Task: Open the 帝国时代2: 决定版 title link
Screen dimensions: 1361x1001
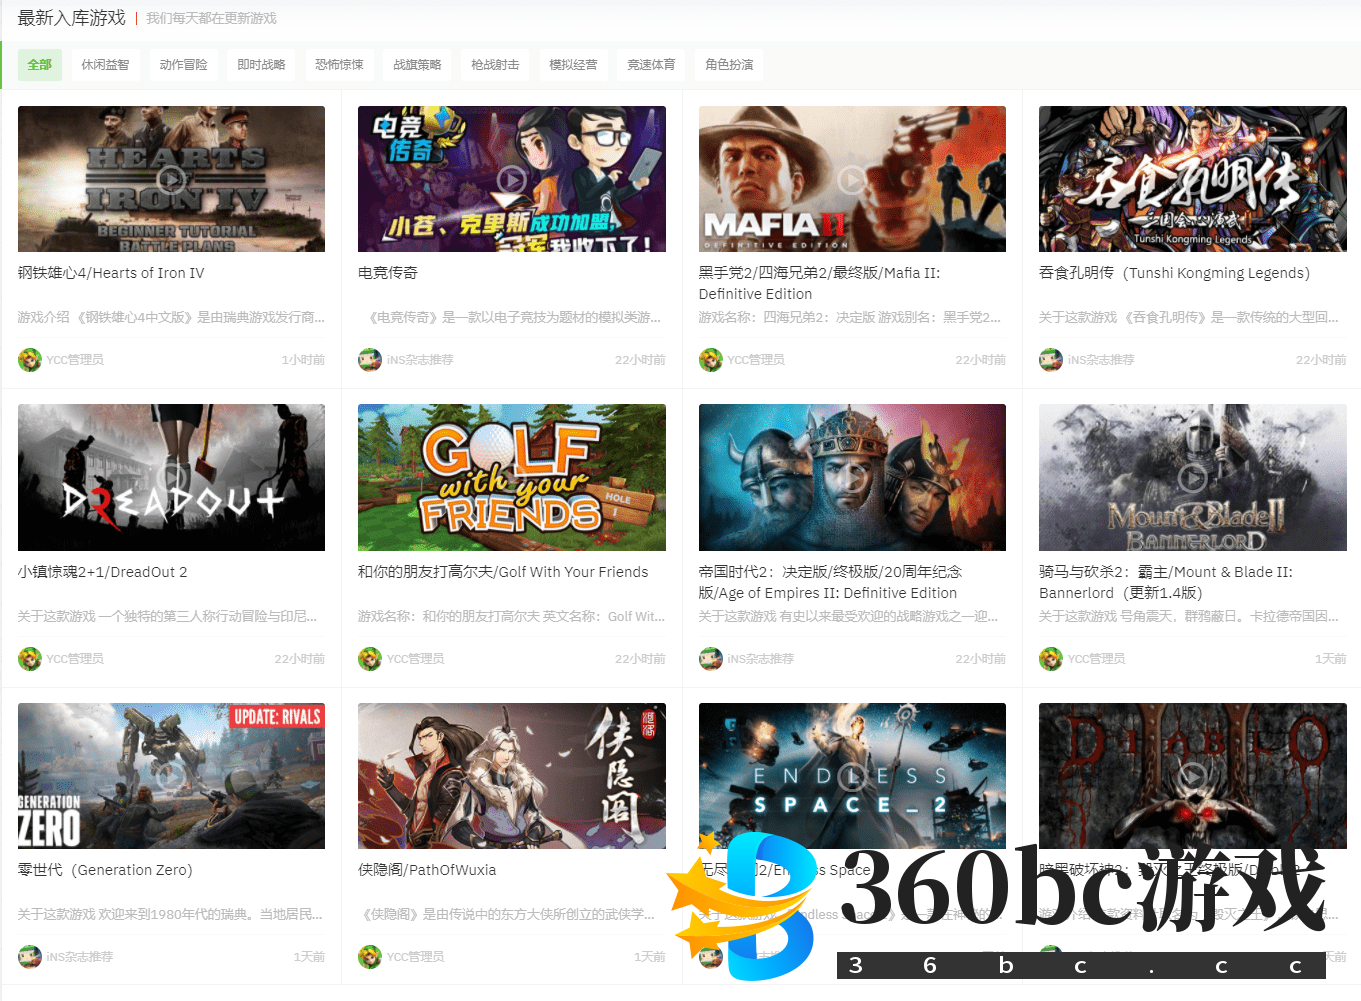Action: tap(830, 582)
